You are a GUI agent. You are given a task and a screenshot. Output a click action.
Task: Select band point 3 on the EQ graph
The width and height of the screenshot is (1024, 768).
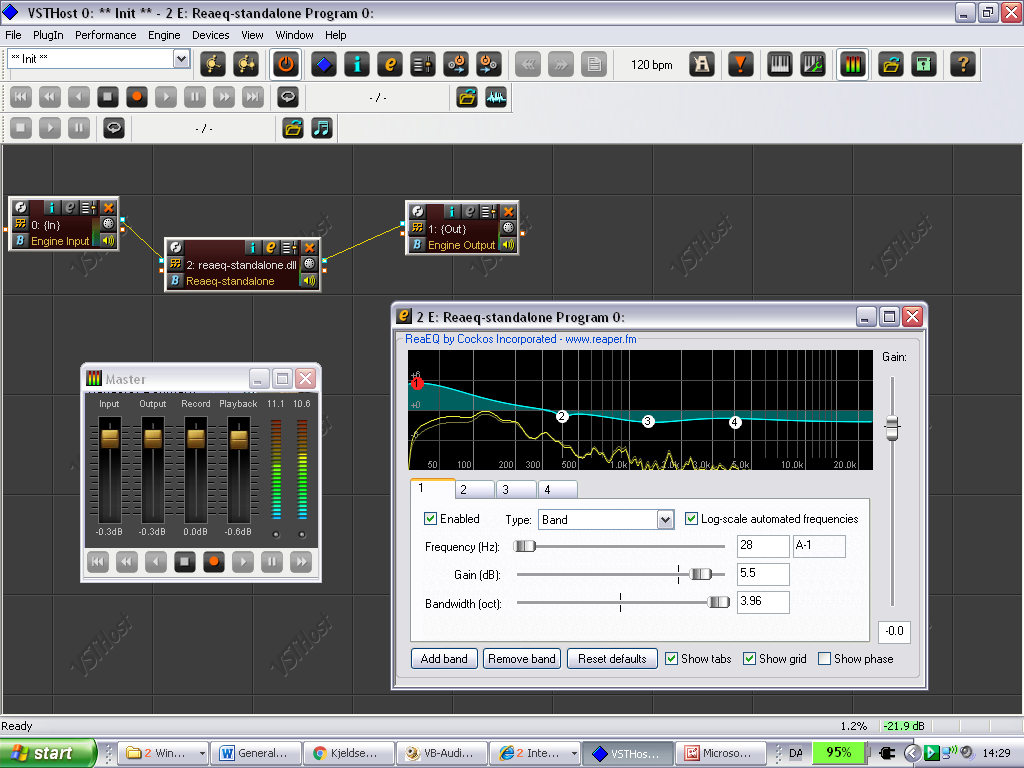647,421
